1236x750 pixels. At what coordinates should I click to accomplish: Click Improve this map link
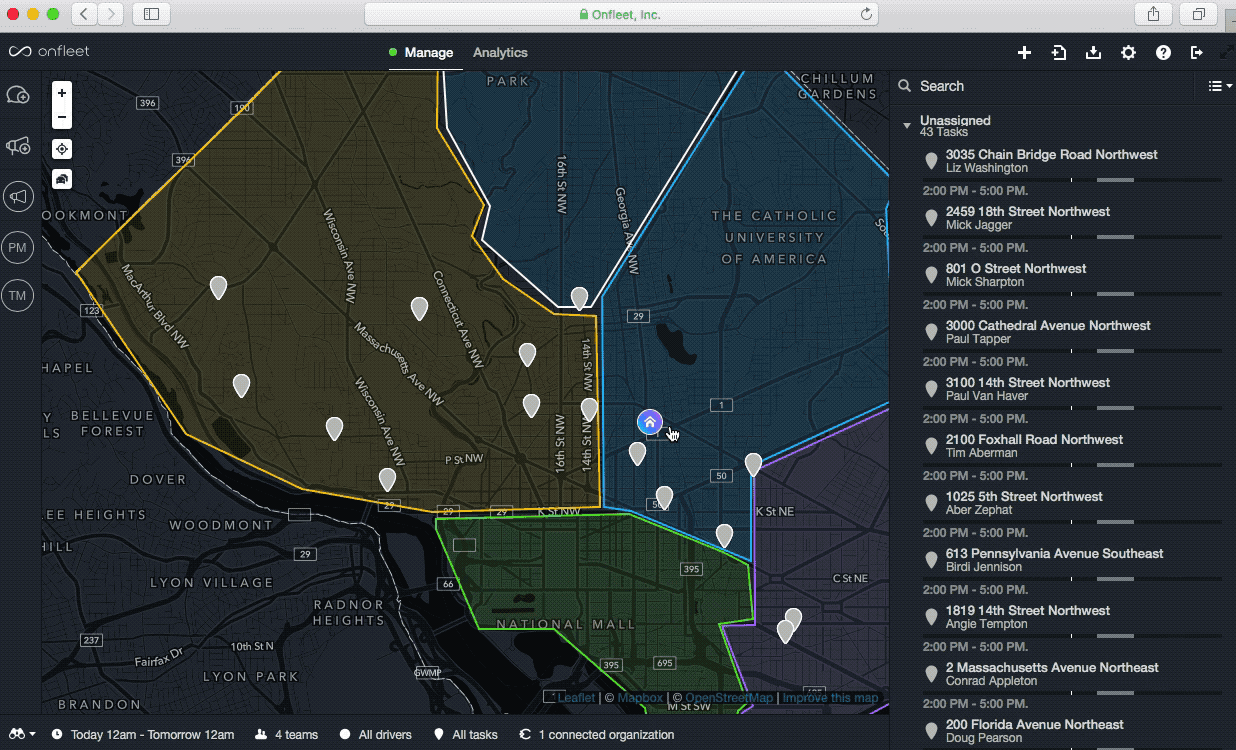(x=830, y=698)
